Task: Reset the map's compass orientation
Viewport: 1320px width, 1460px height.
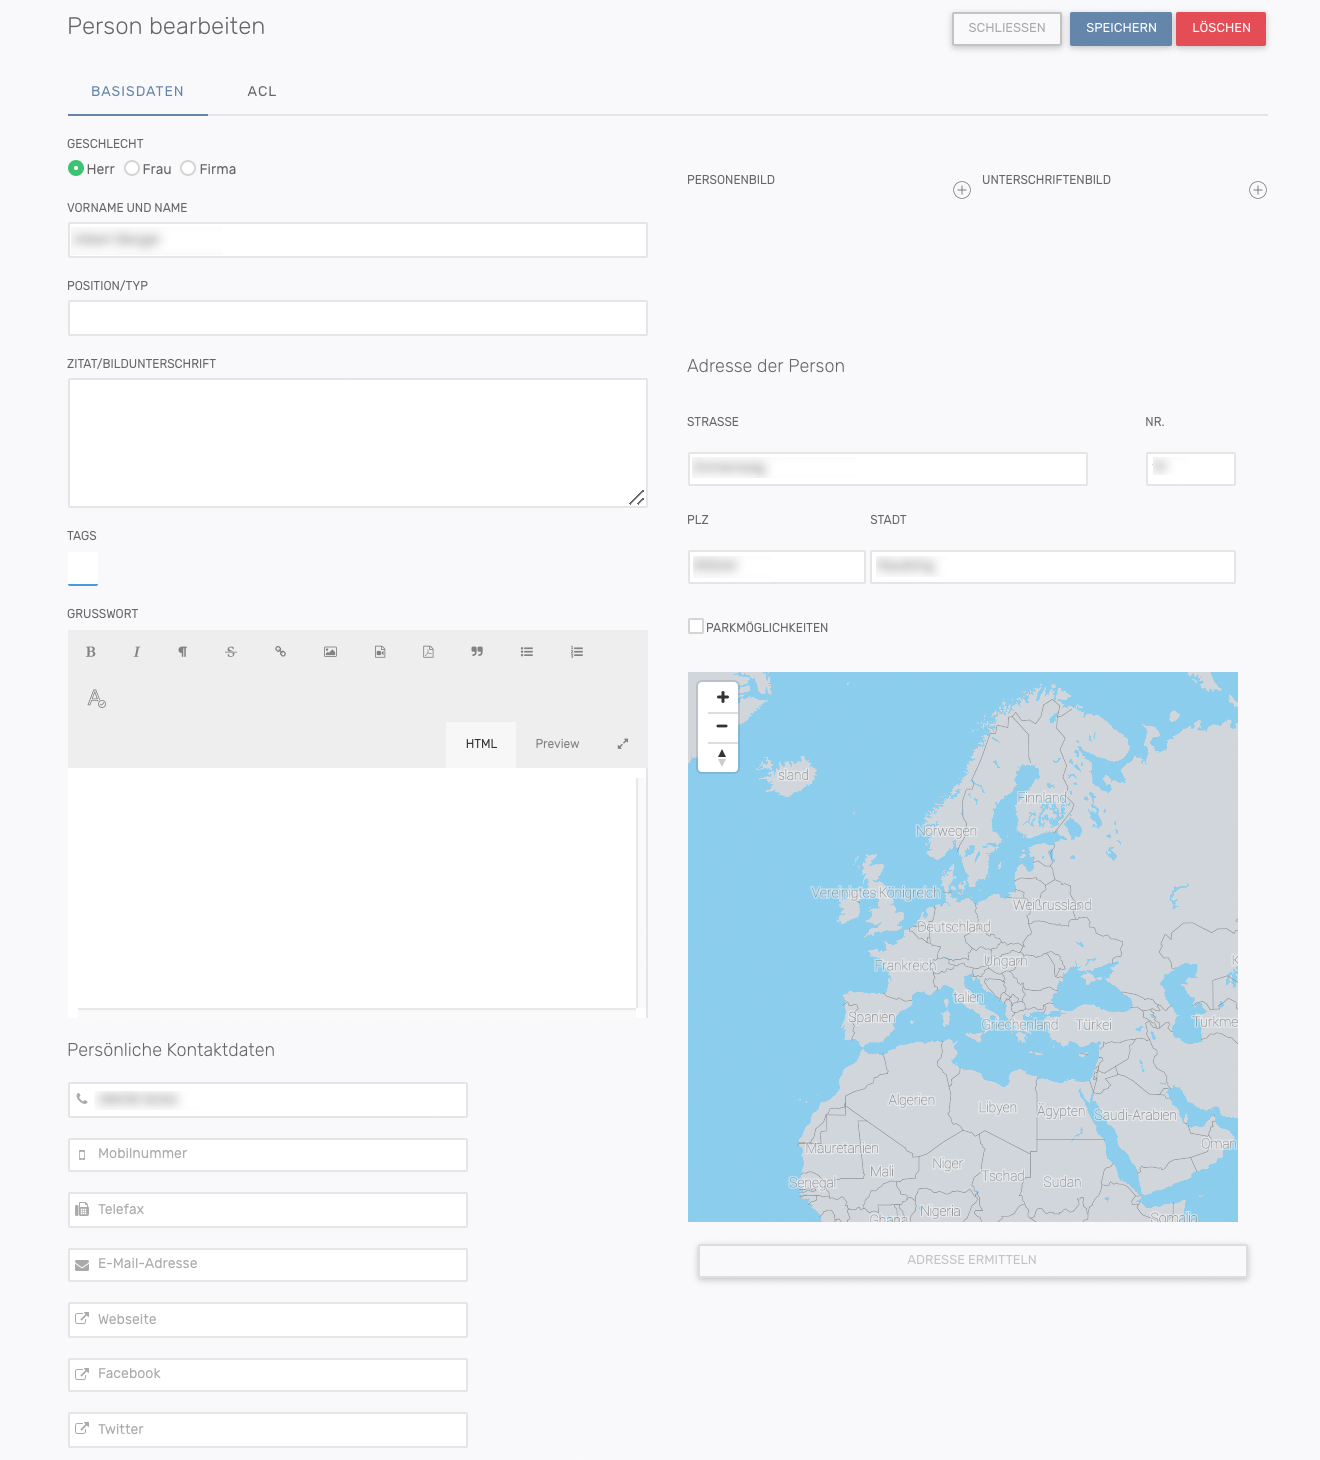Action: [722, 757]
